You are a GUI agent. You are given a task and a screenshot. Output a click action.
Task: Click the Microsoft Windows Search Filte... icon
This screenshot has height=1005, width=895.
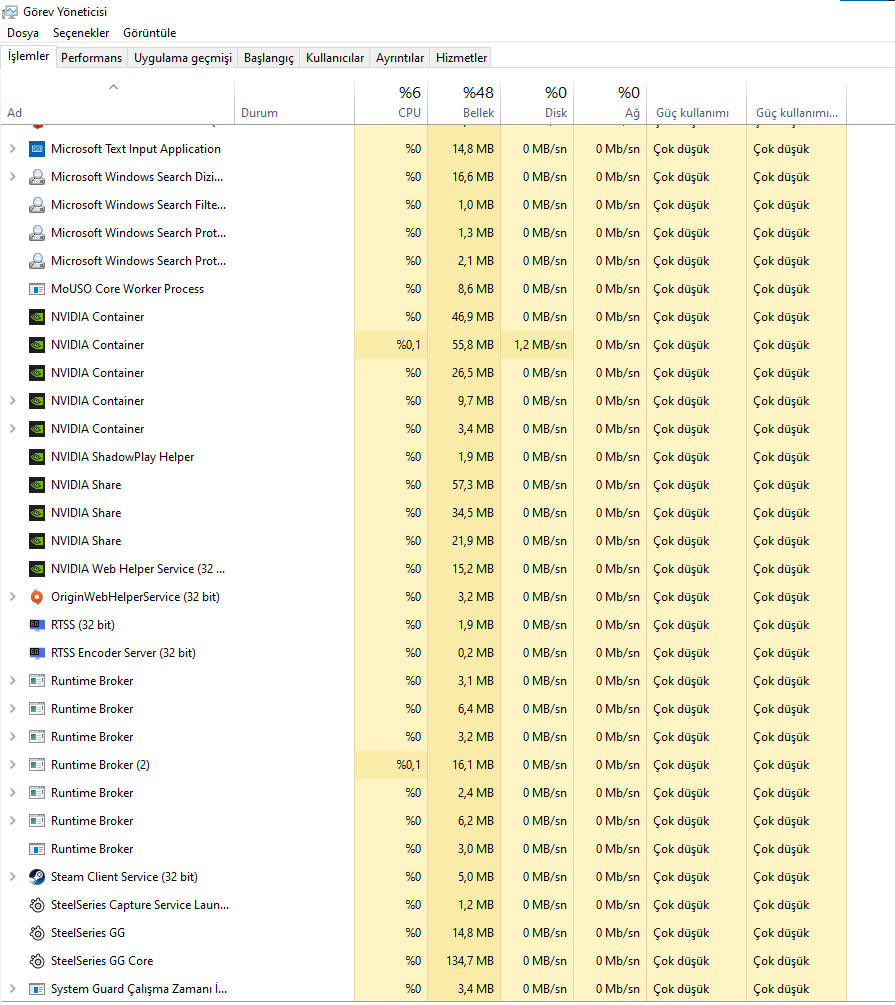[37, 205]
